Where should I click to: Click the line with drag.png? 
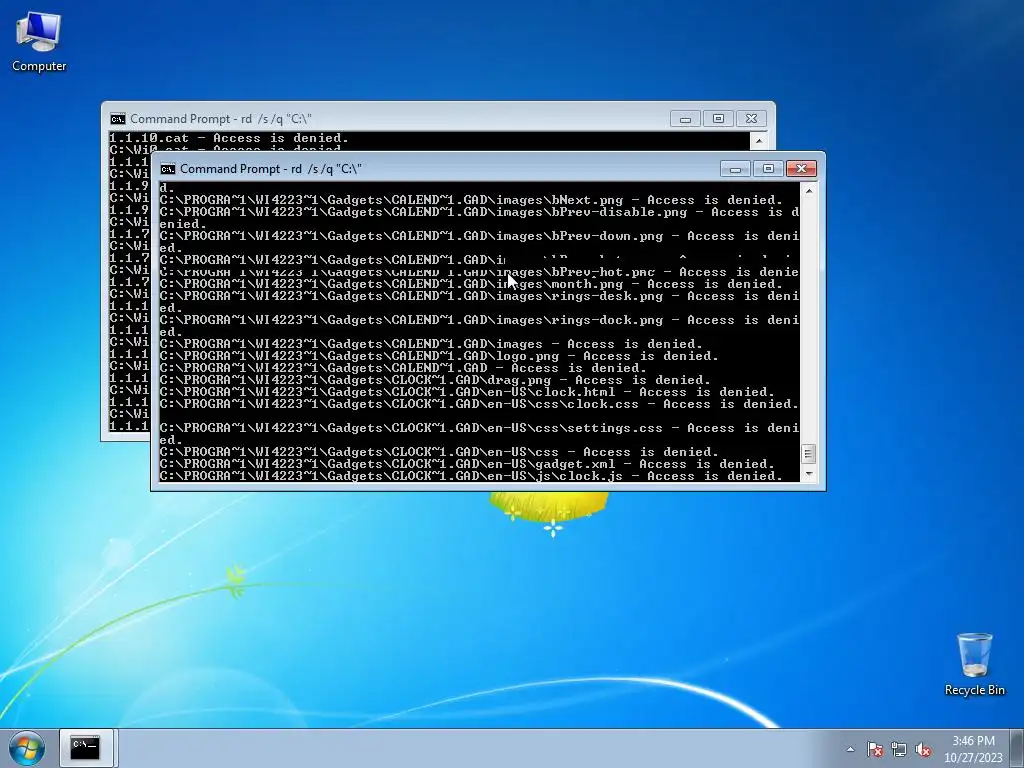click(435, 380)
